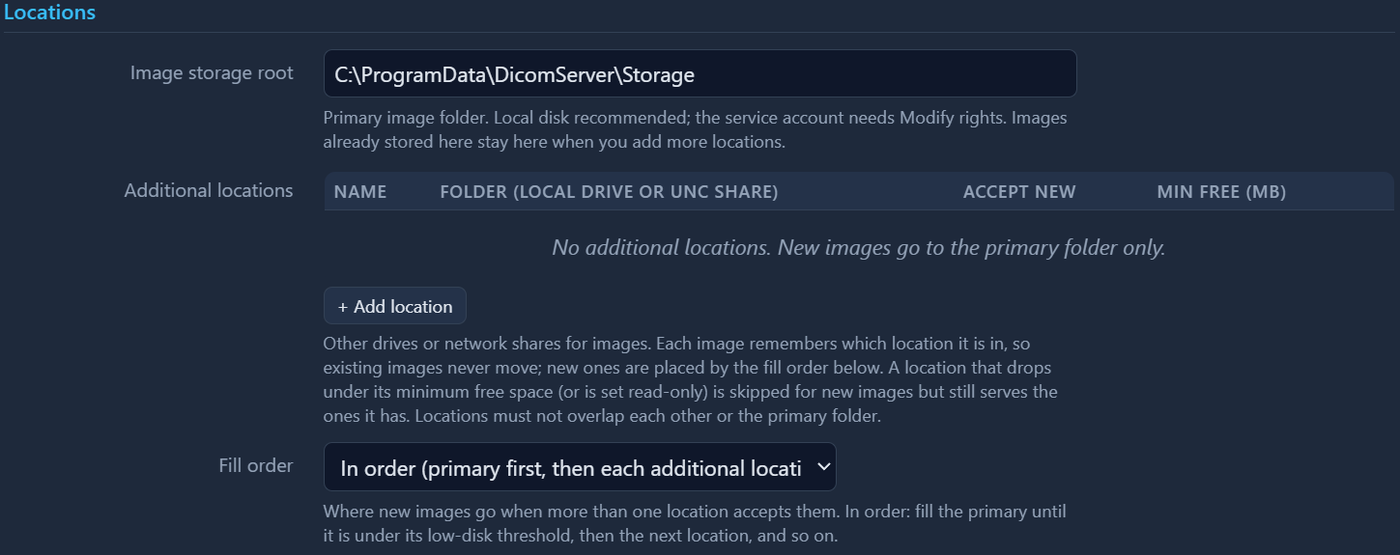1400x555 pixels.
Task: Click the 'Where new images go' help text
Action: 695,524
